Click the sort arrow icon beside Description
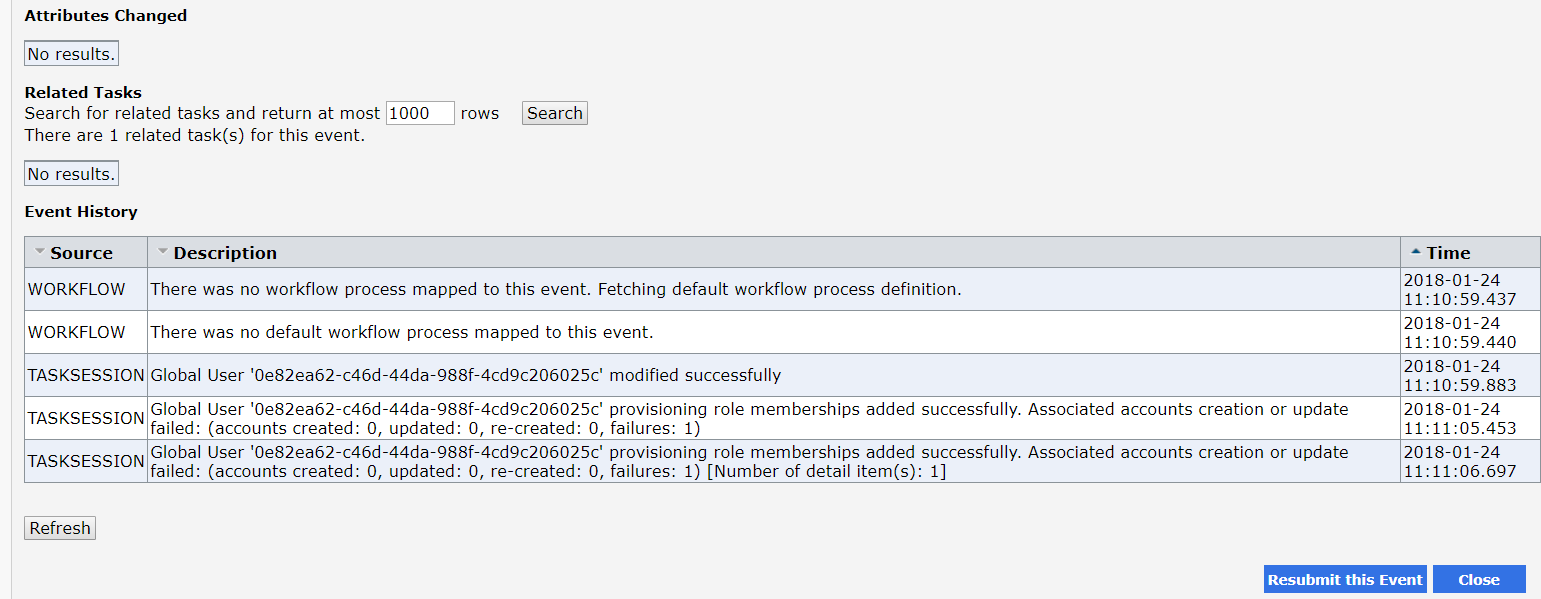 click(163, 251)
